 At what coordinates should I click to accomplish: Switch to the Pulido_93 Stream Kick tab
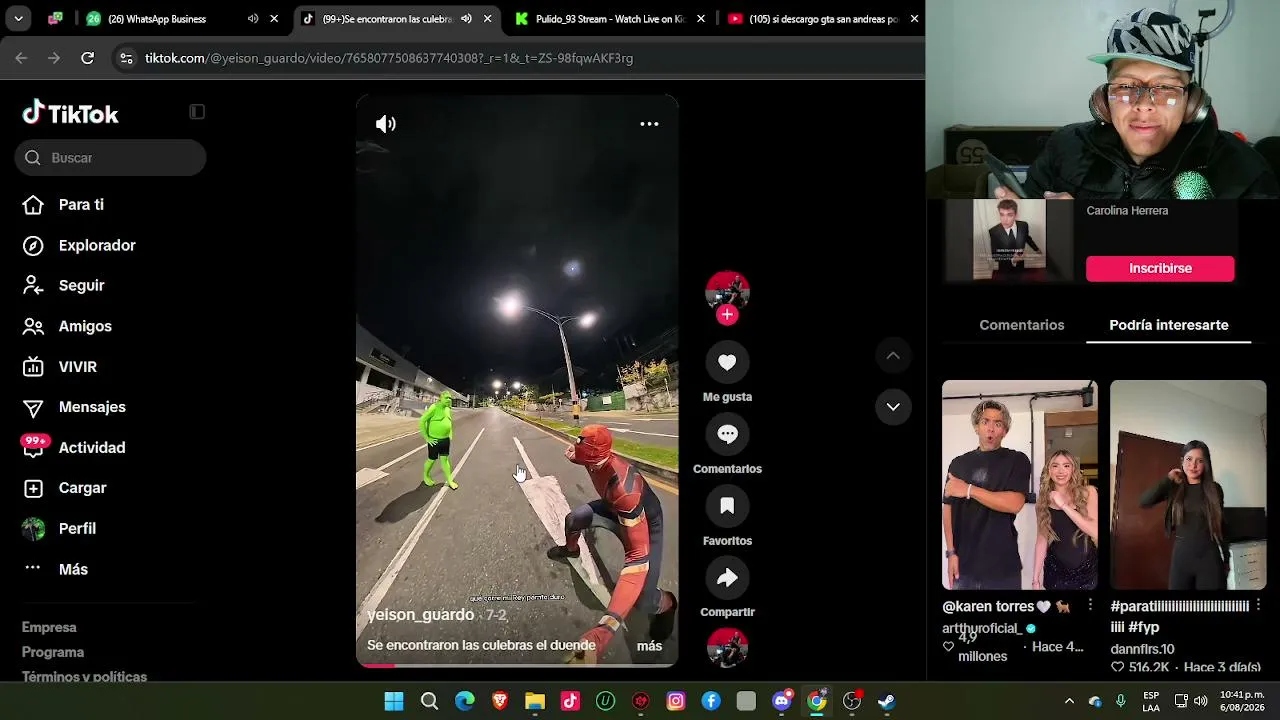coord(610,19)
